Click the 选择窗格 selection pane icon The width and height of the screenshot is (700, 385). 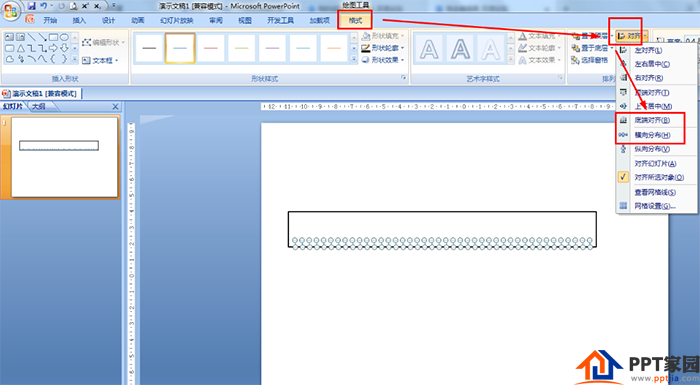point(575,60)
